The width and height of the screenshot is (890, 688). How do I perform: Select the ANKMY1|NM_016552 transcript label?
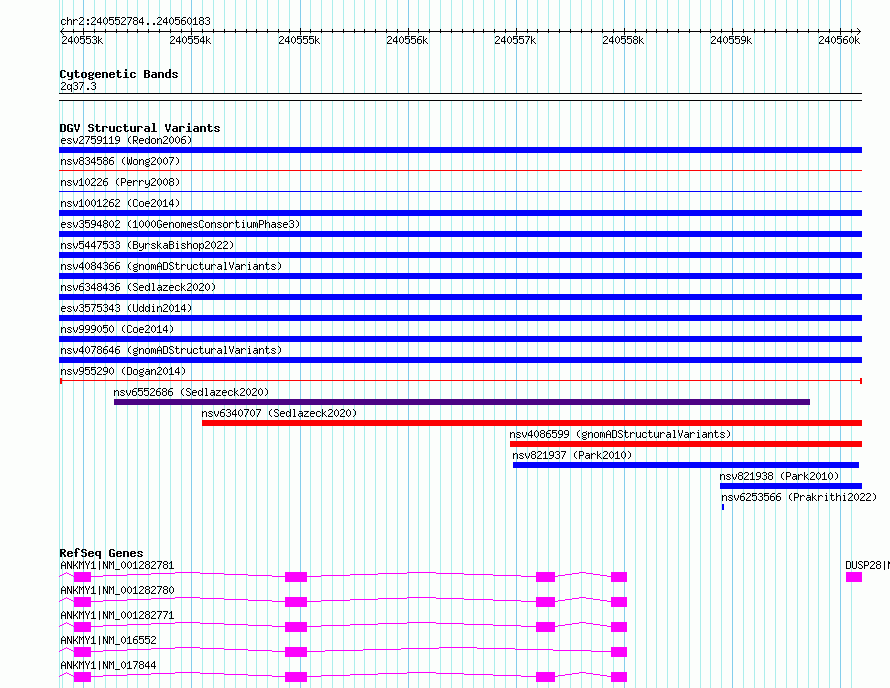(x=108, y=640)
